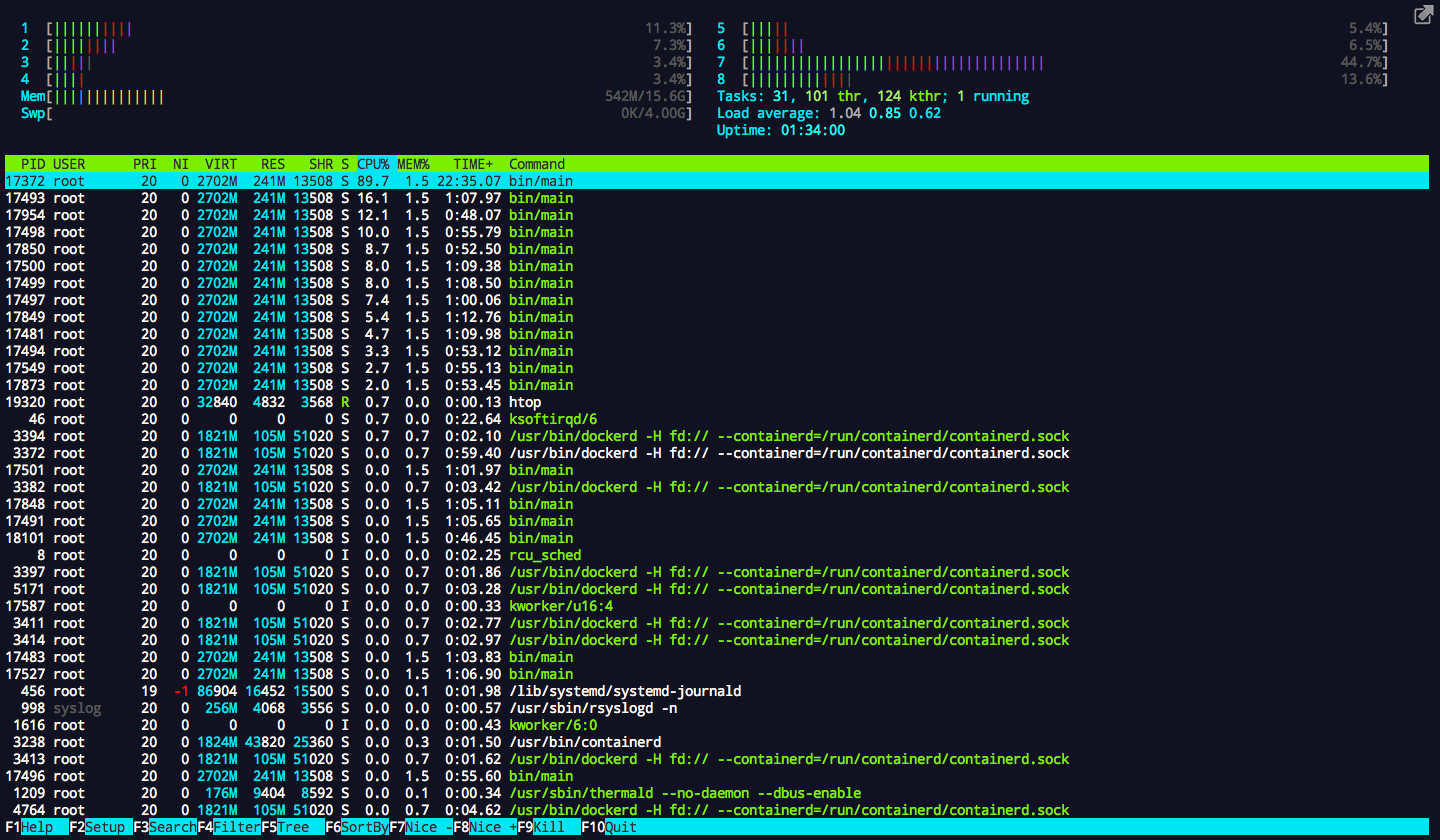Click the TIME+ column header
The width and height of the screenshot is (1440, 840).
(x=473, y=164)
